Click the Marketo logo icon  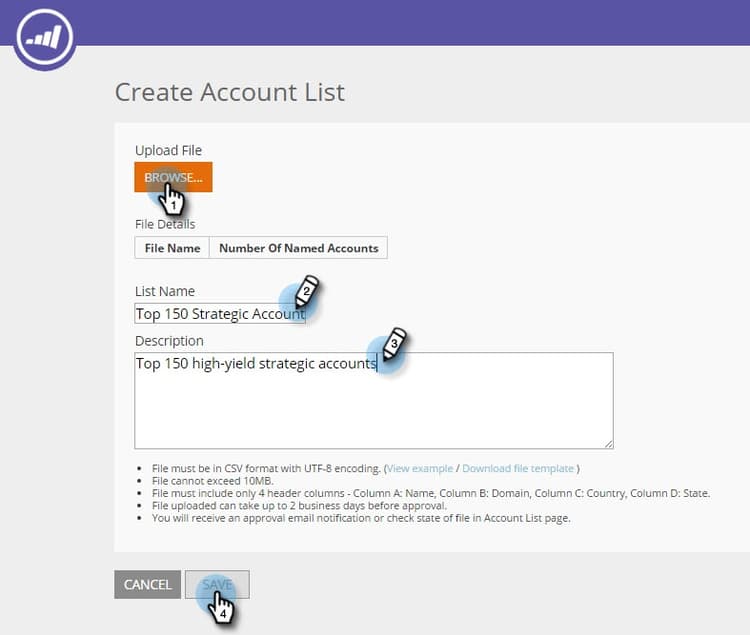pos(44,37)
